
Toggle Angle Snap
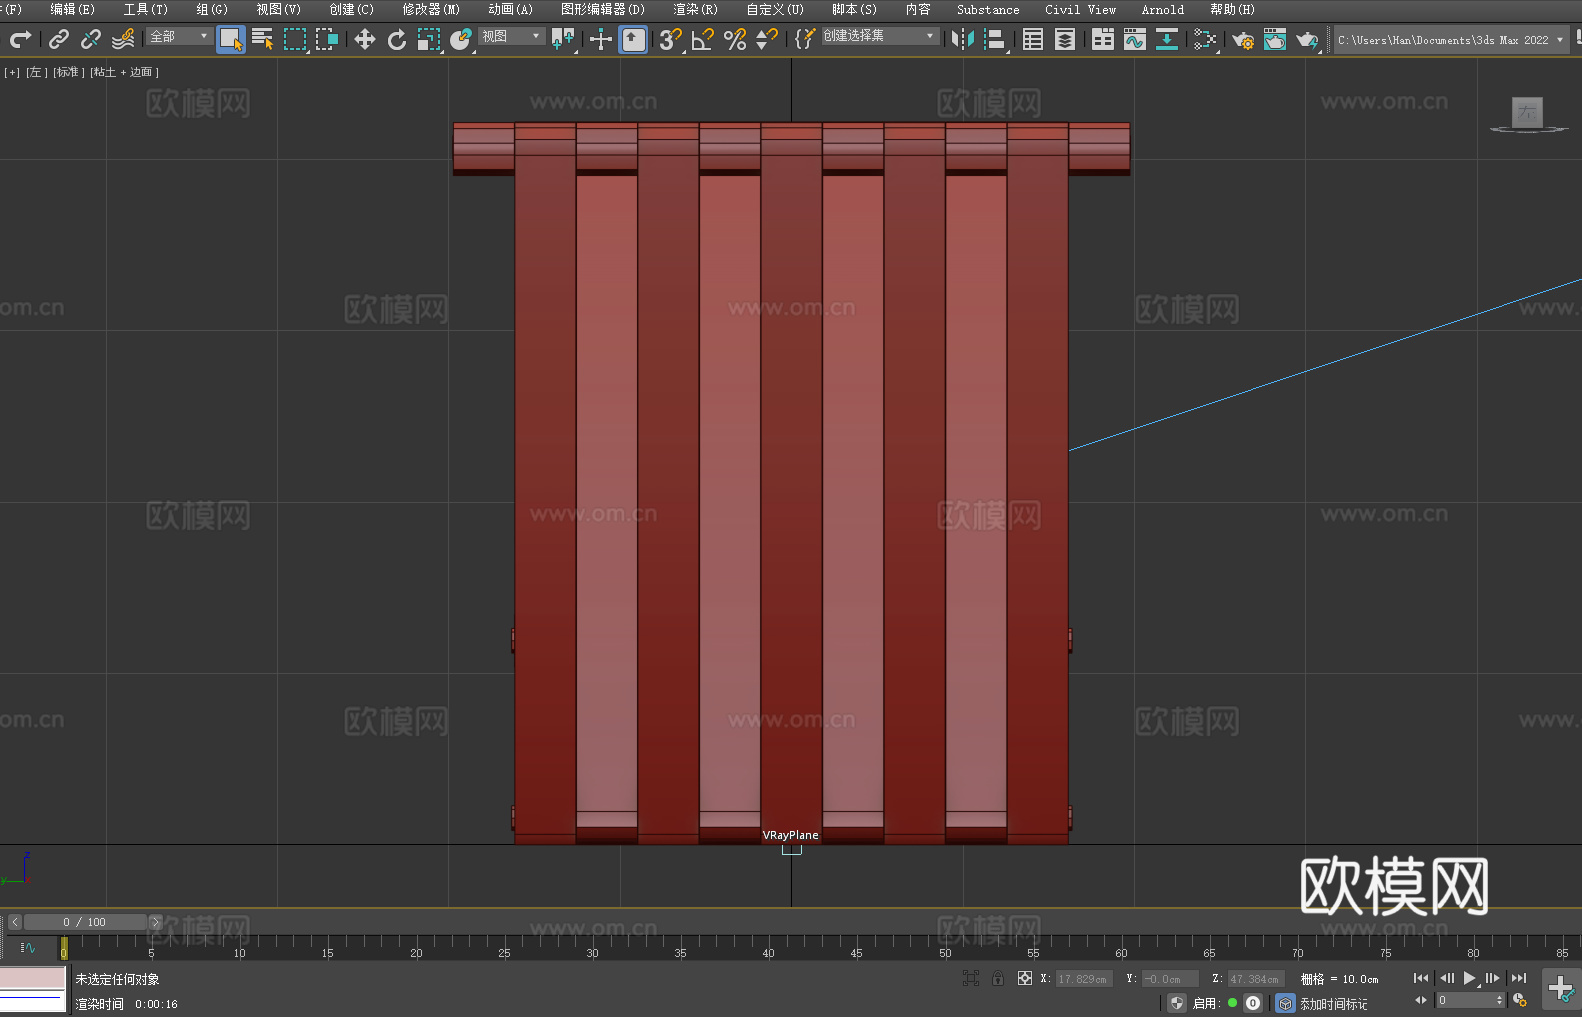click(x=703, y=39)
